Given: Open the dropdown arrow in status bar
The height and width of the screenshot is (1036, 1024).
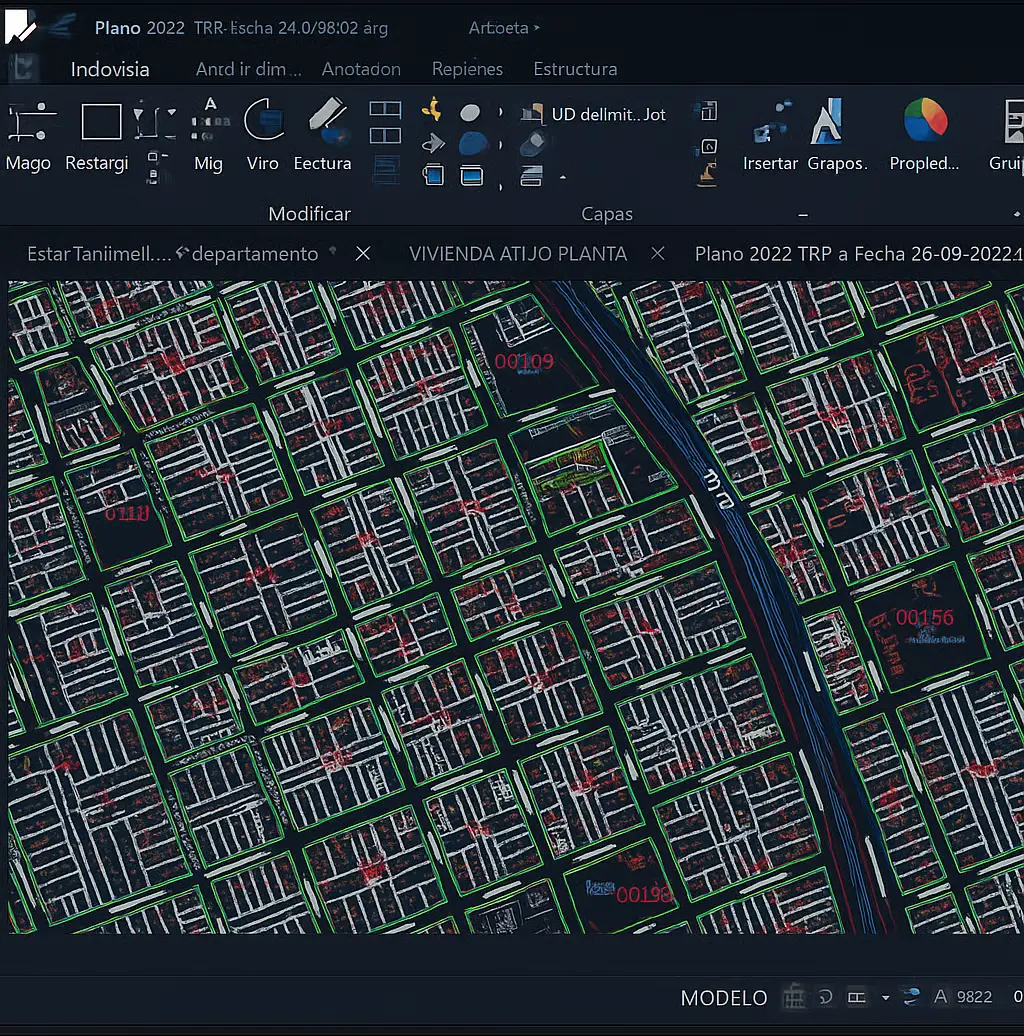Looking at the screenshot, I should point(885,998).
